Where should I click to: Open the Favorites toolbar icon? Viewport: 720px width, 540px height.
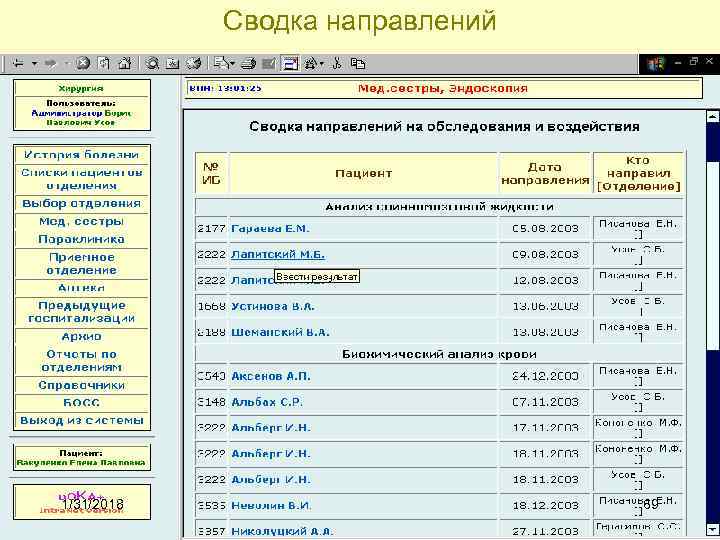173,63
